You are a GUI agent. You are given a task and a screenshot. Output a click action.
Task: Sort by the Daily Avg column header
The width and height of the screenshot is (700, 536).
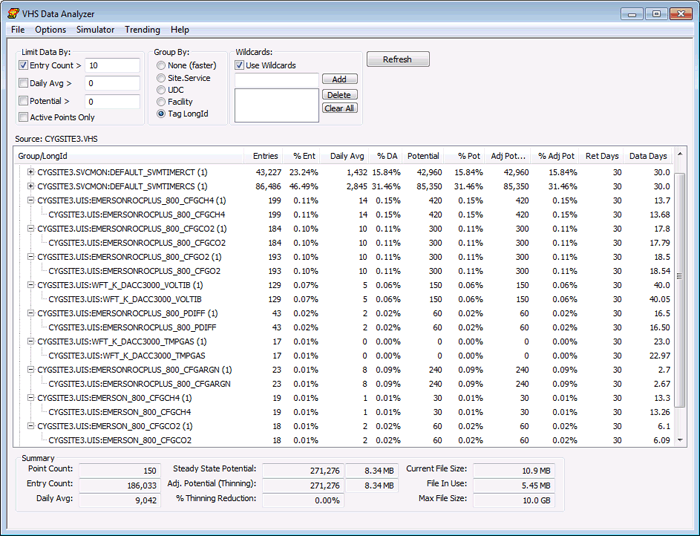[344, 156]
